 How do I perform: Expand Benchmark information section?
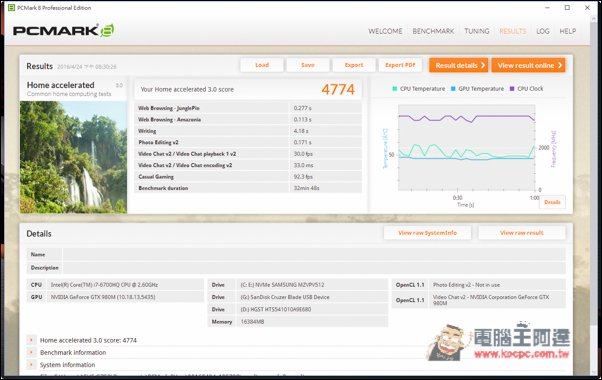[31, 352]
